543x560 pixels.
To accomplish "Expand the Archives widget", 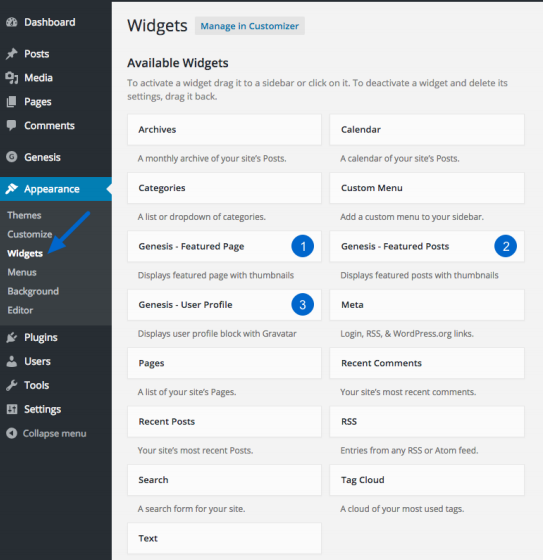I will 224,130.
